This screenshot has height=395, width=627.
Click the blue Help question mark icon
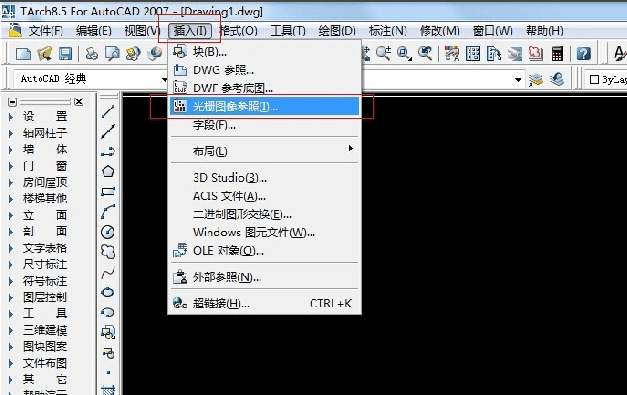point(584,54)
